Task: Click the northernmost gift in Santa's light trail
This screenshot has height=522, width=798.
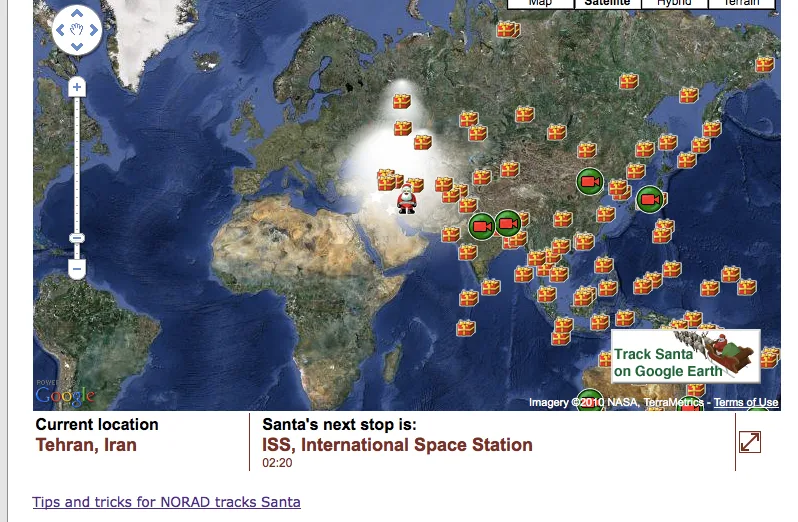Action: pos(402,101)
